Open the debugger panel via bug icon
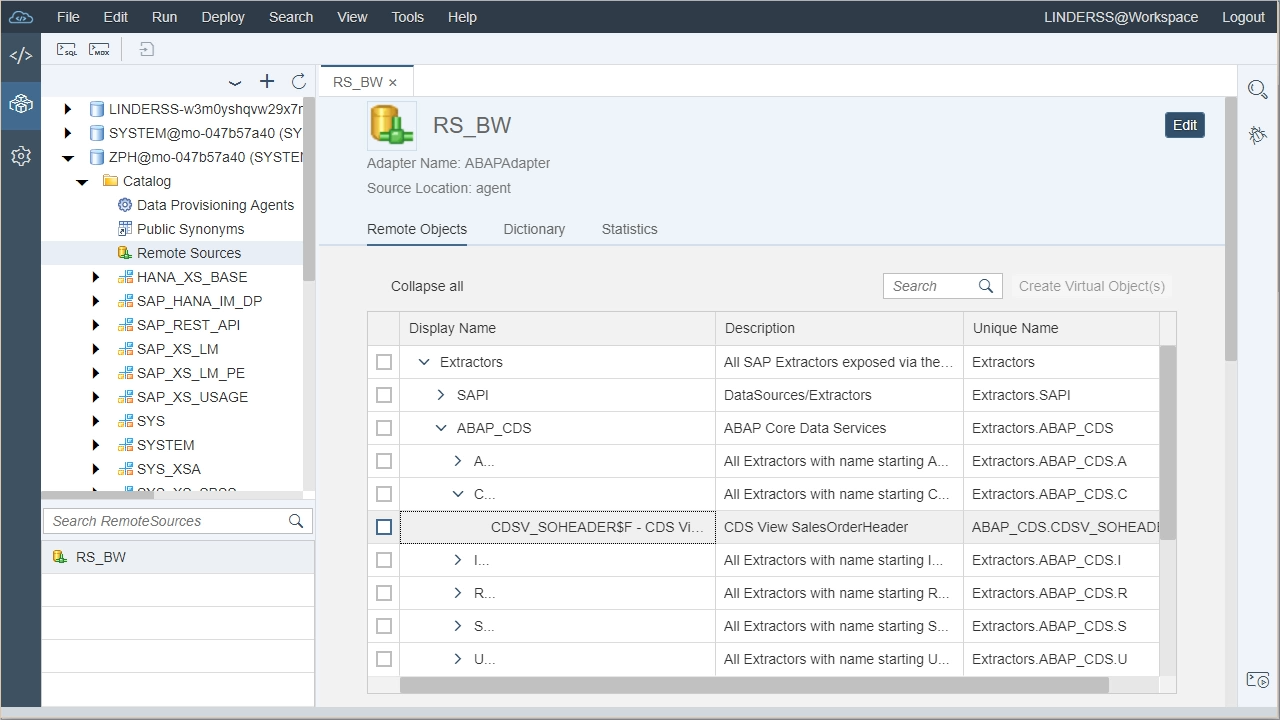This screenshot has width=1280, height=720. (x=1257, y=134)
